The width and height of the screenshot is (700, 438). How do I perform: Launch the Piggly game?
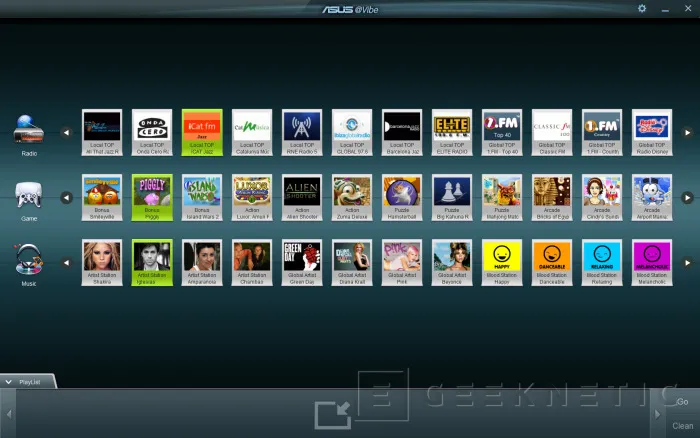152,198
